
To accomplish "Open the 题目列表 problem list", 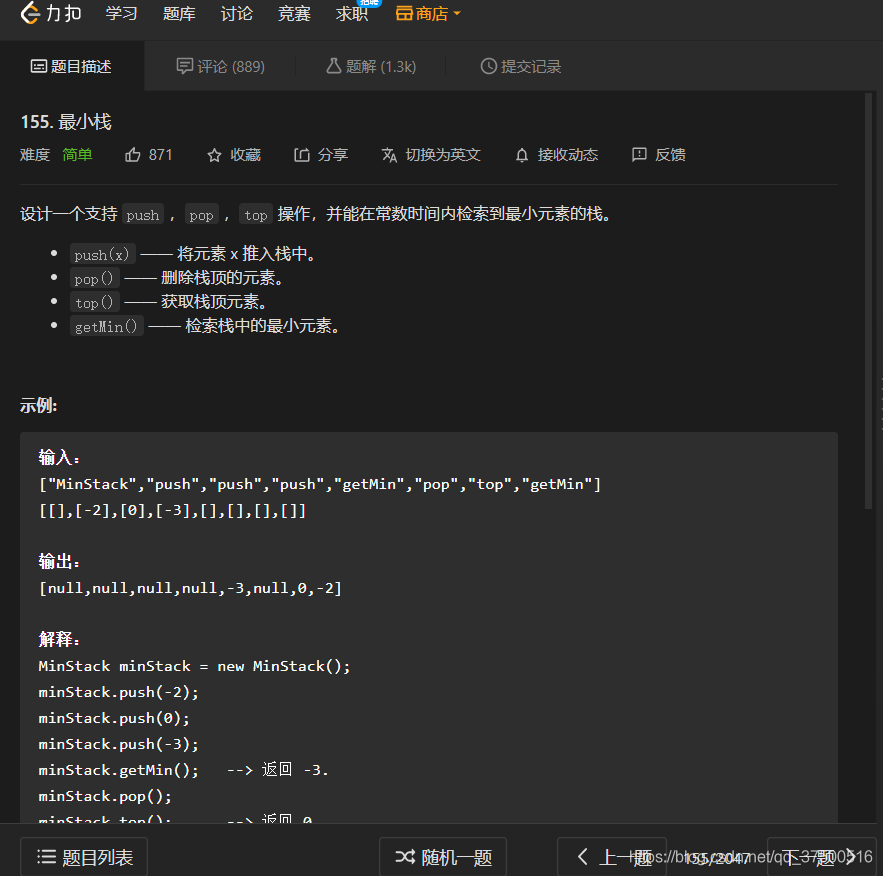I will click(83, 856).
